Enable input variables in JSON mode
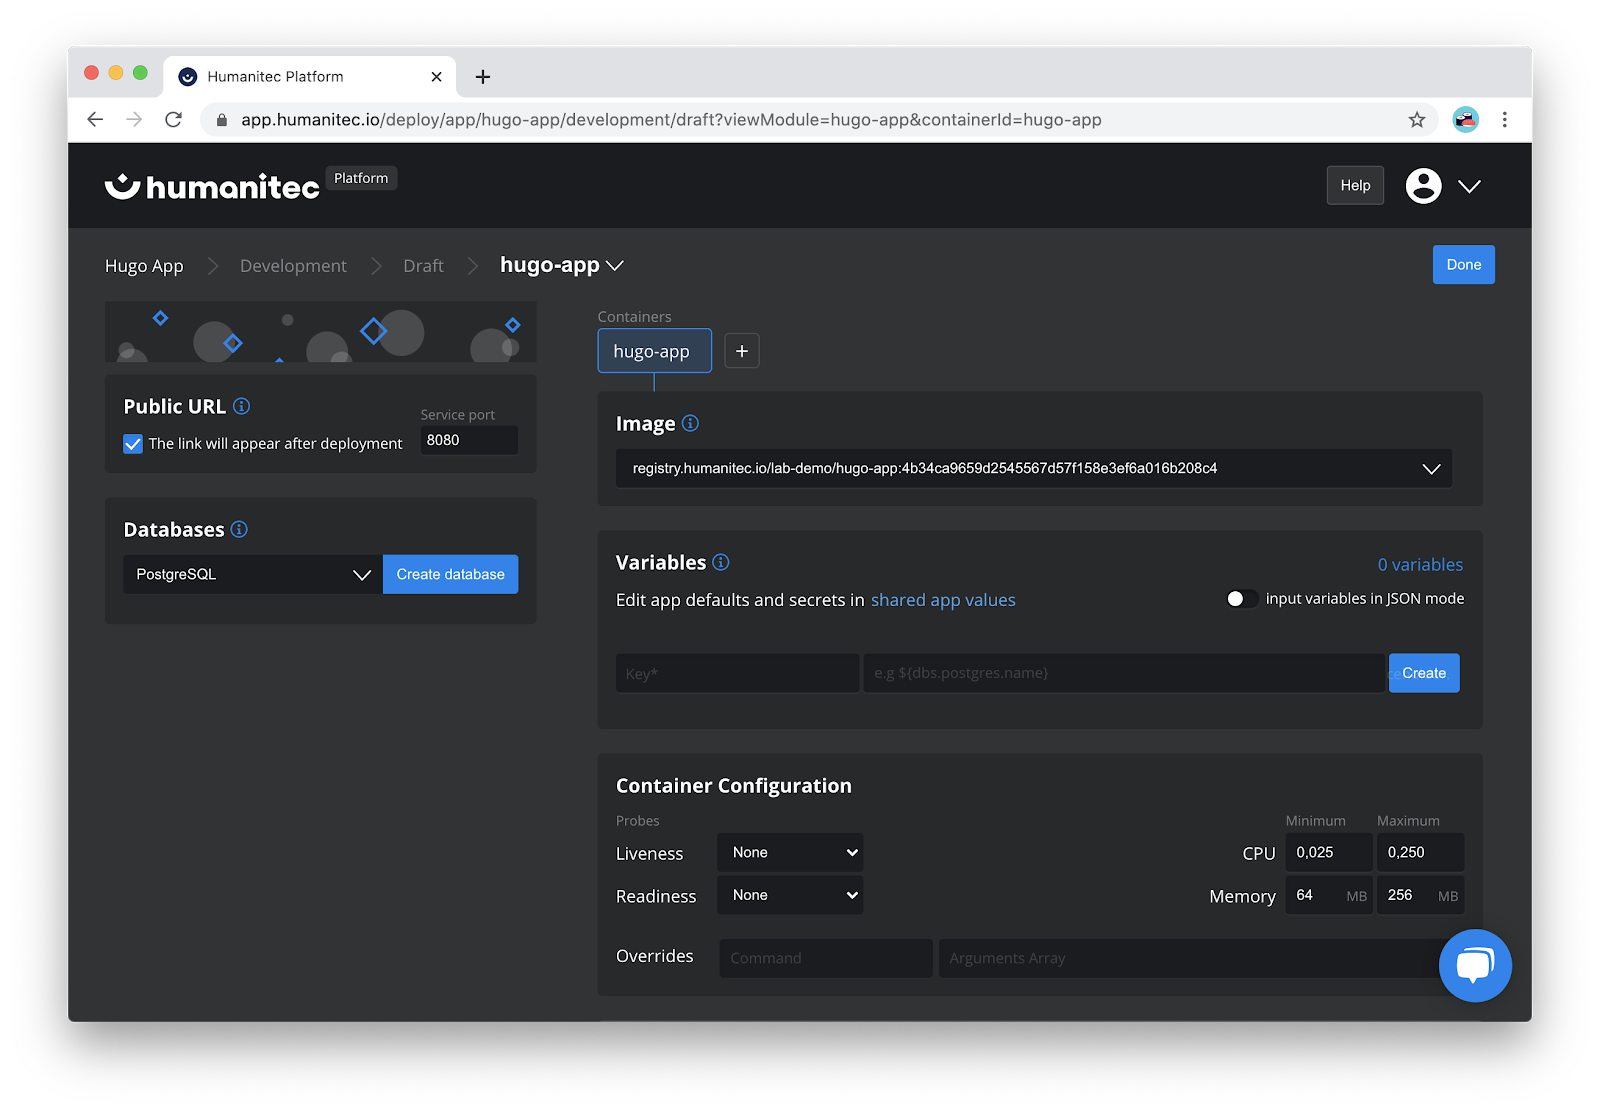This screenshot has width=1600, height=1112. click(x=1241, y=598)
